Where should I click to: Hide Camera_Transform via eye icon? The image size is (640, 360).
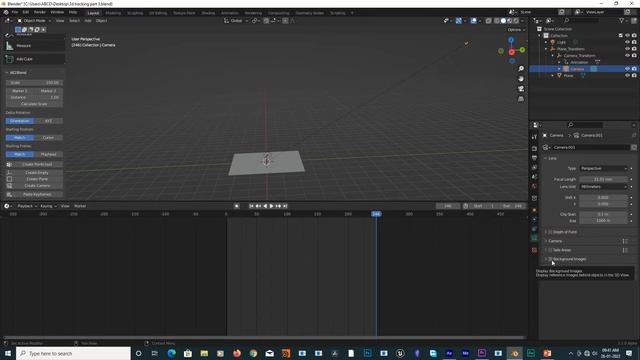point(627,55)
